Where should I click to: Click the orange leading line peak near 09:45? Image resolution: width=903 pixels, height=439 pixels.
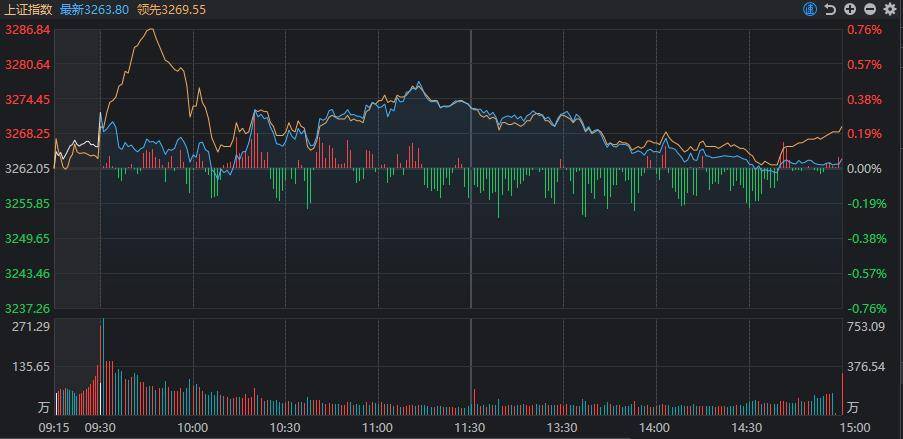pos(151,29)
